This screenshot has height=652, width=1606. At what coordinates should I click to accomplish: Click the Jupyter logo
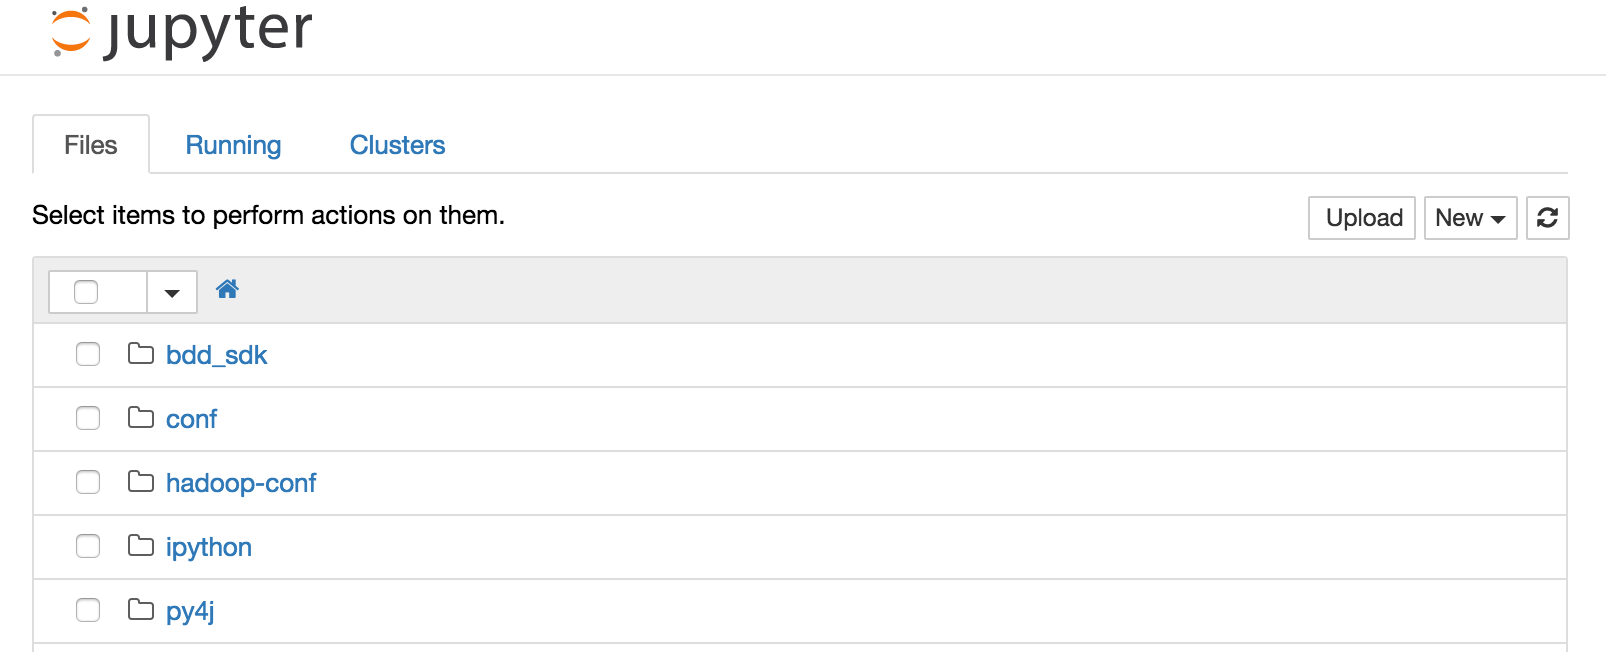181,32
